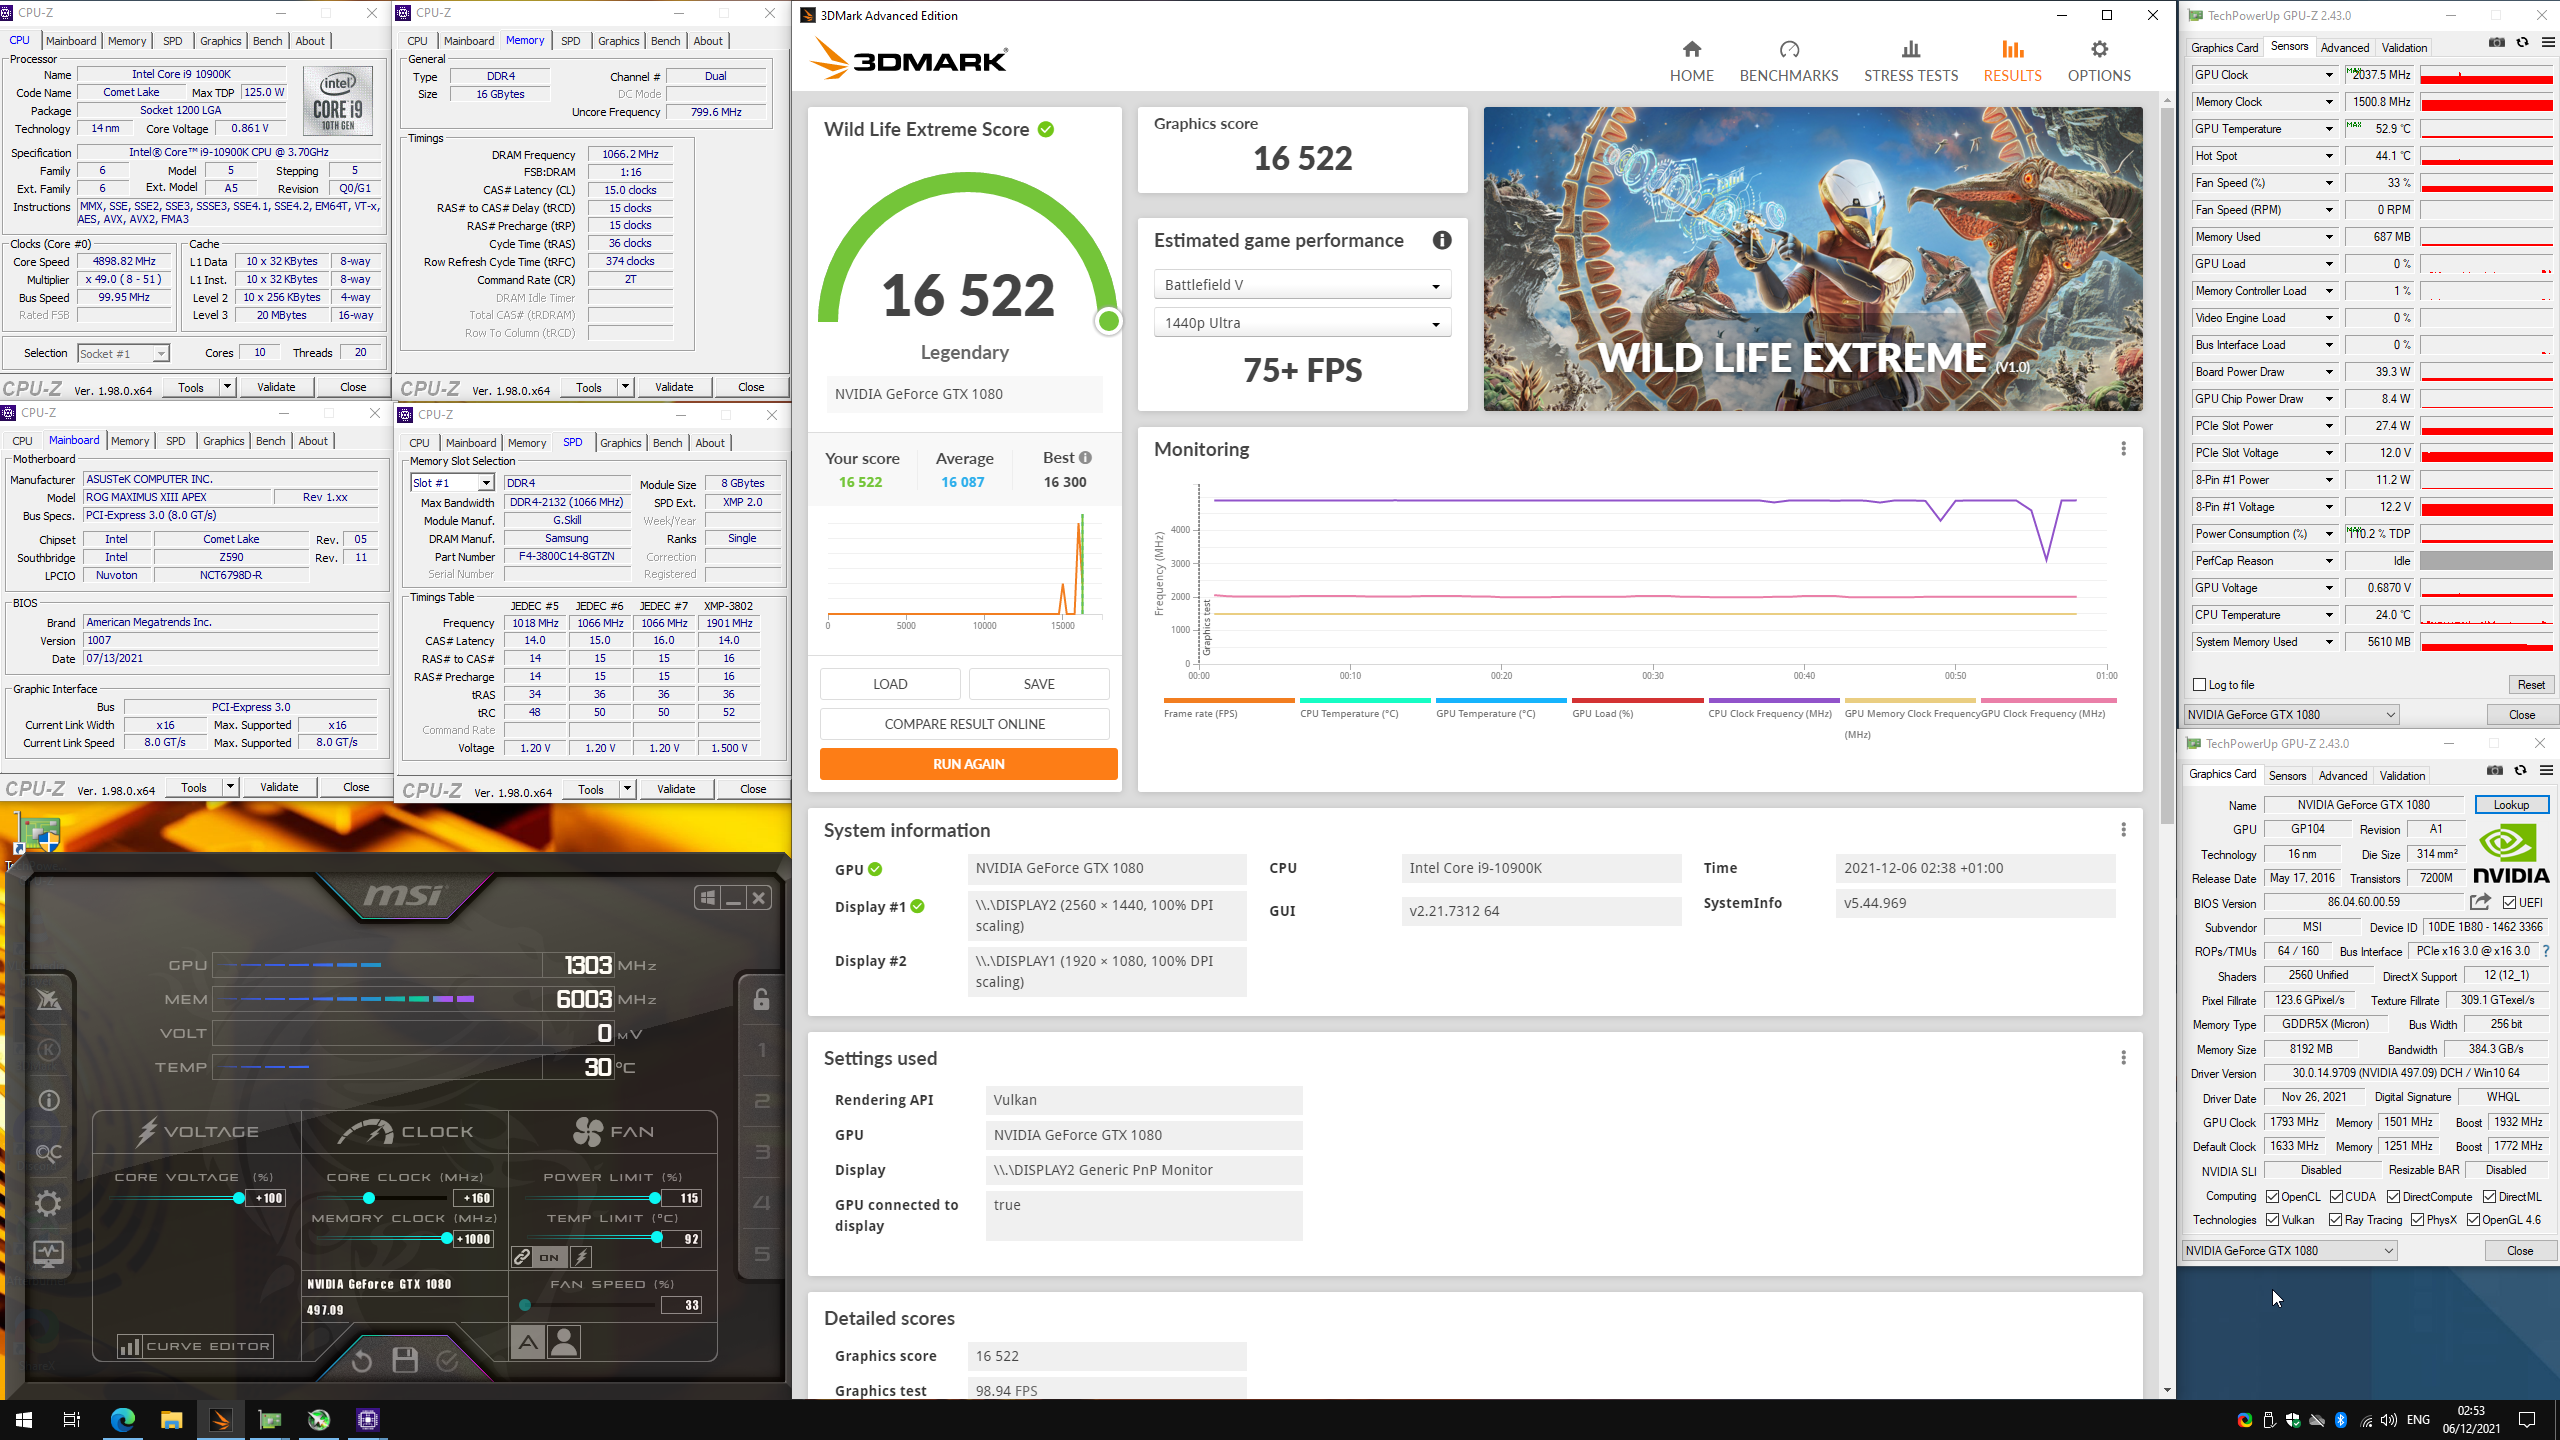Viewport: 2560px width, 1440px height.
Task: Apply Afterburner settings with the checkmark icon
Action: coord(447,1360)
